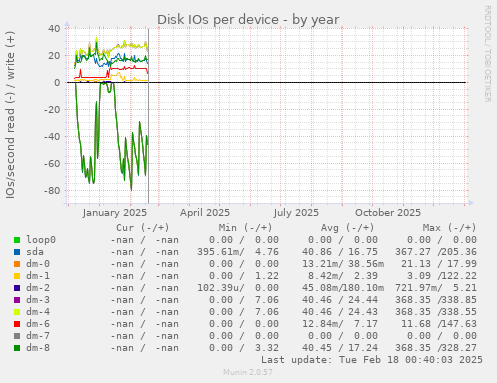
Task: Click the dm-8 max value '368.35 /328.27'
Action: tap(436, 348)
